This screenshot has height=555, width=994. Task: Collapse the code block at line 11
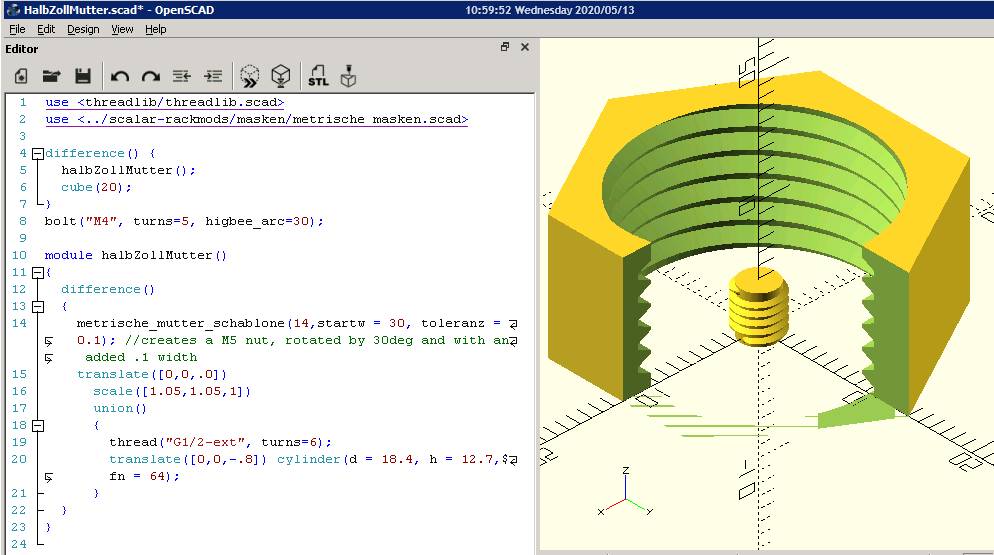pyautogui.click(x=38, y=273)
